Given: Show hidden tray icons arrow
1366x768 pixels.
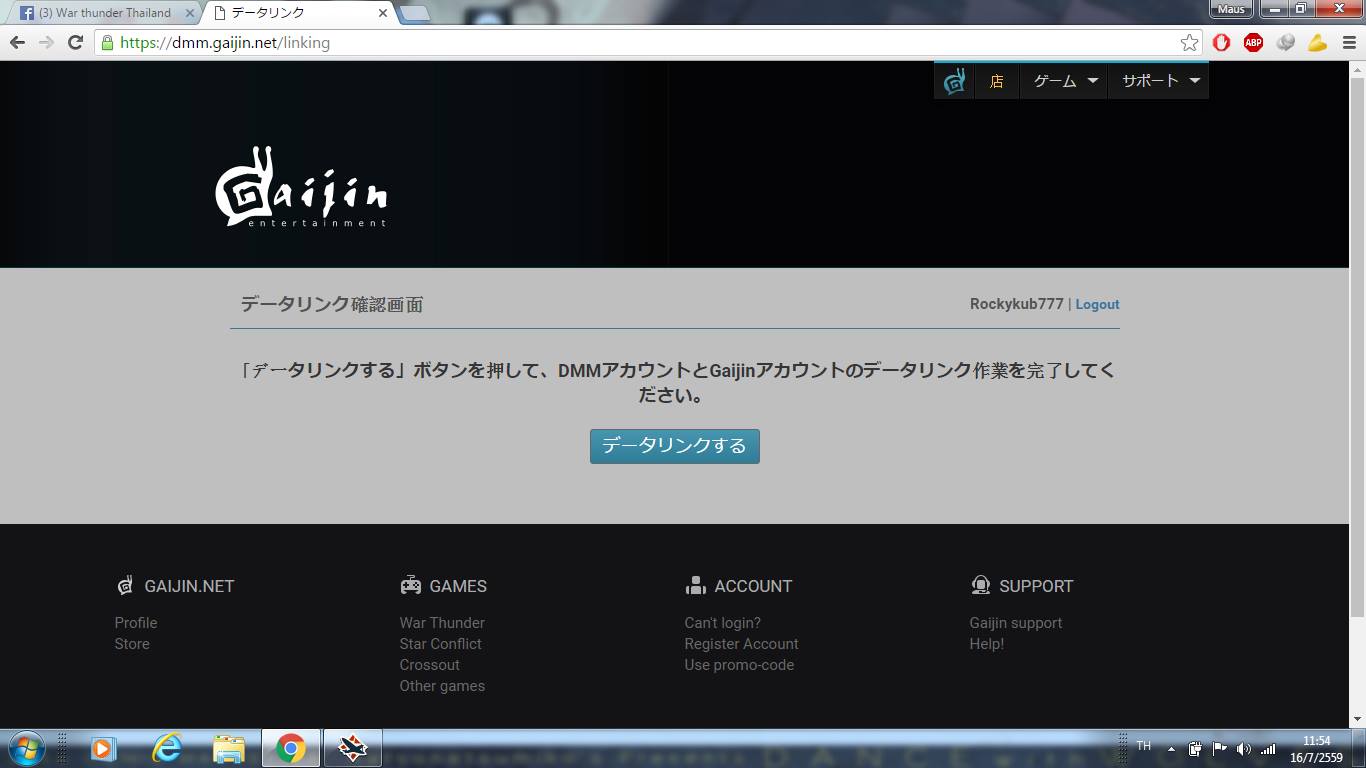Looking at the screenshot, I should click(1171, 748).
